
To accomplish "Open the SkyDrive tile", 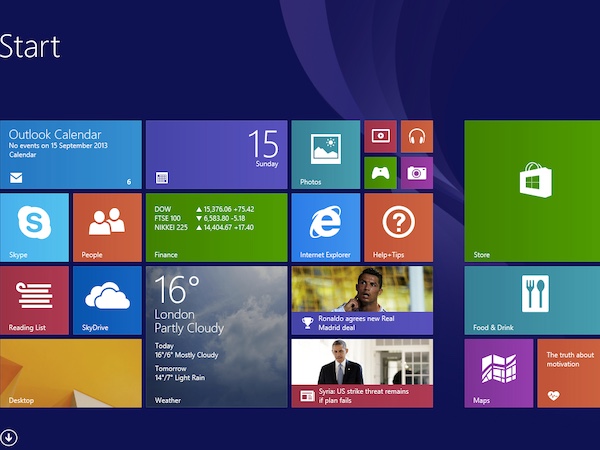I will tap(108, 300).
